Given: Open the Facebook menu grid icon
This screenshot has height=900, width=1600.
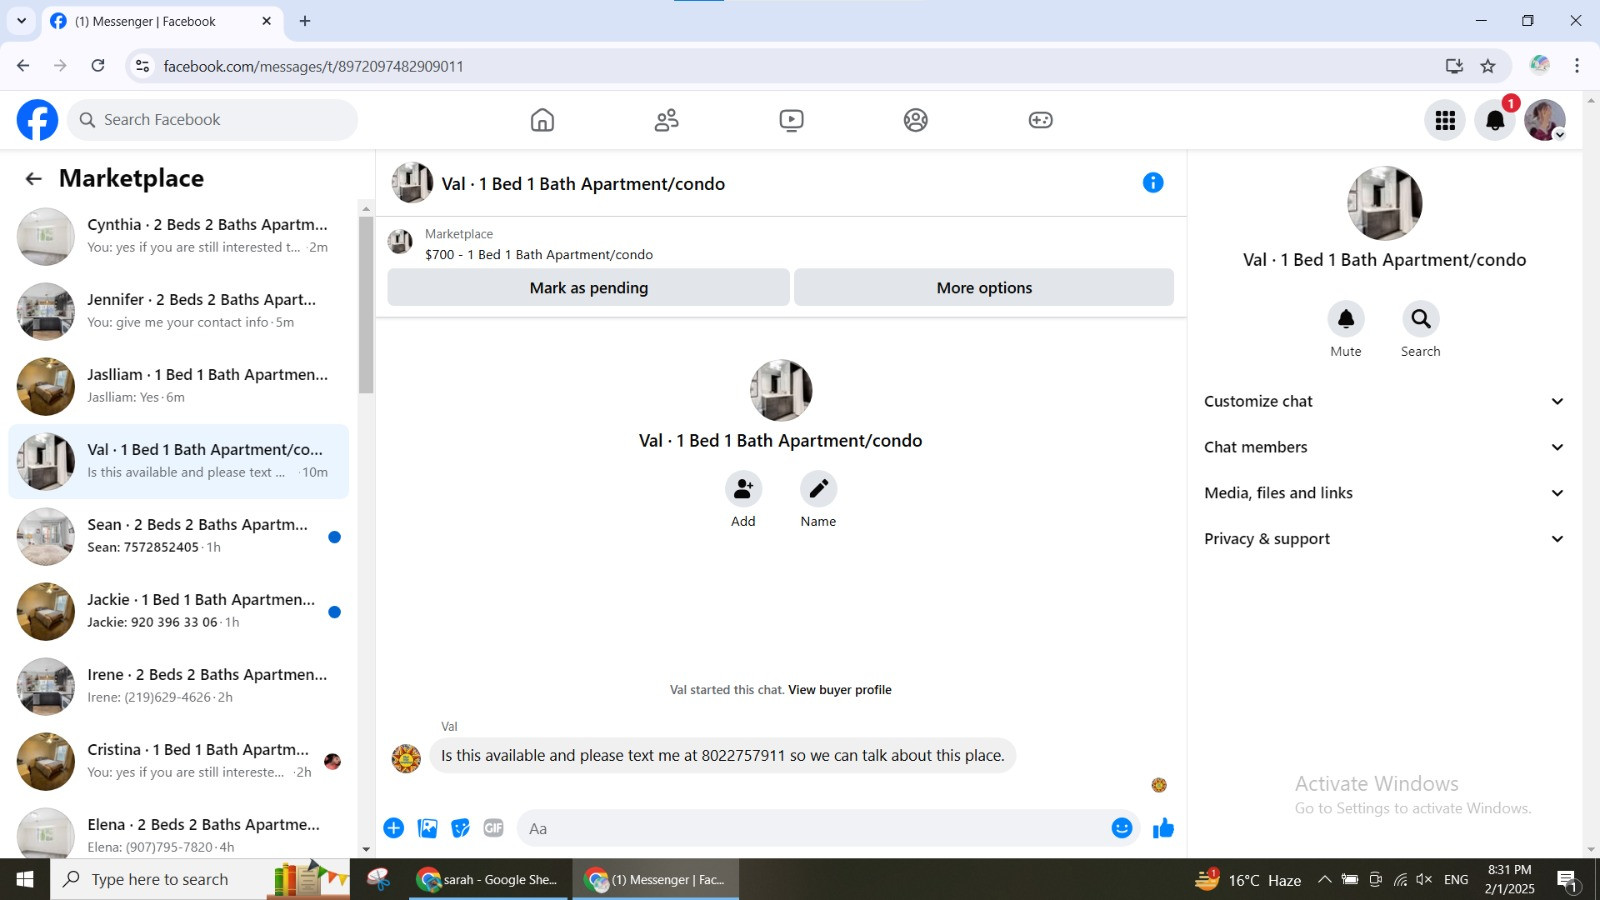Looking at the screenshot, I should tap(1445, 120).
